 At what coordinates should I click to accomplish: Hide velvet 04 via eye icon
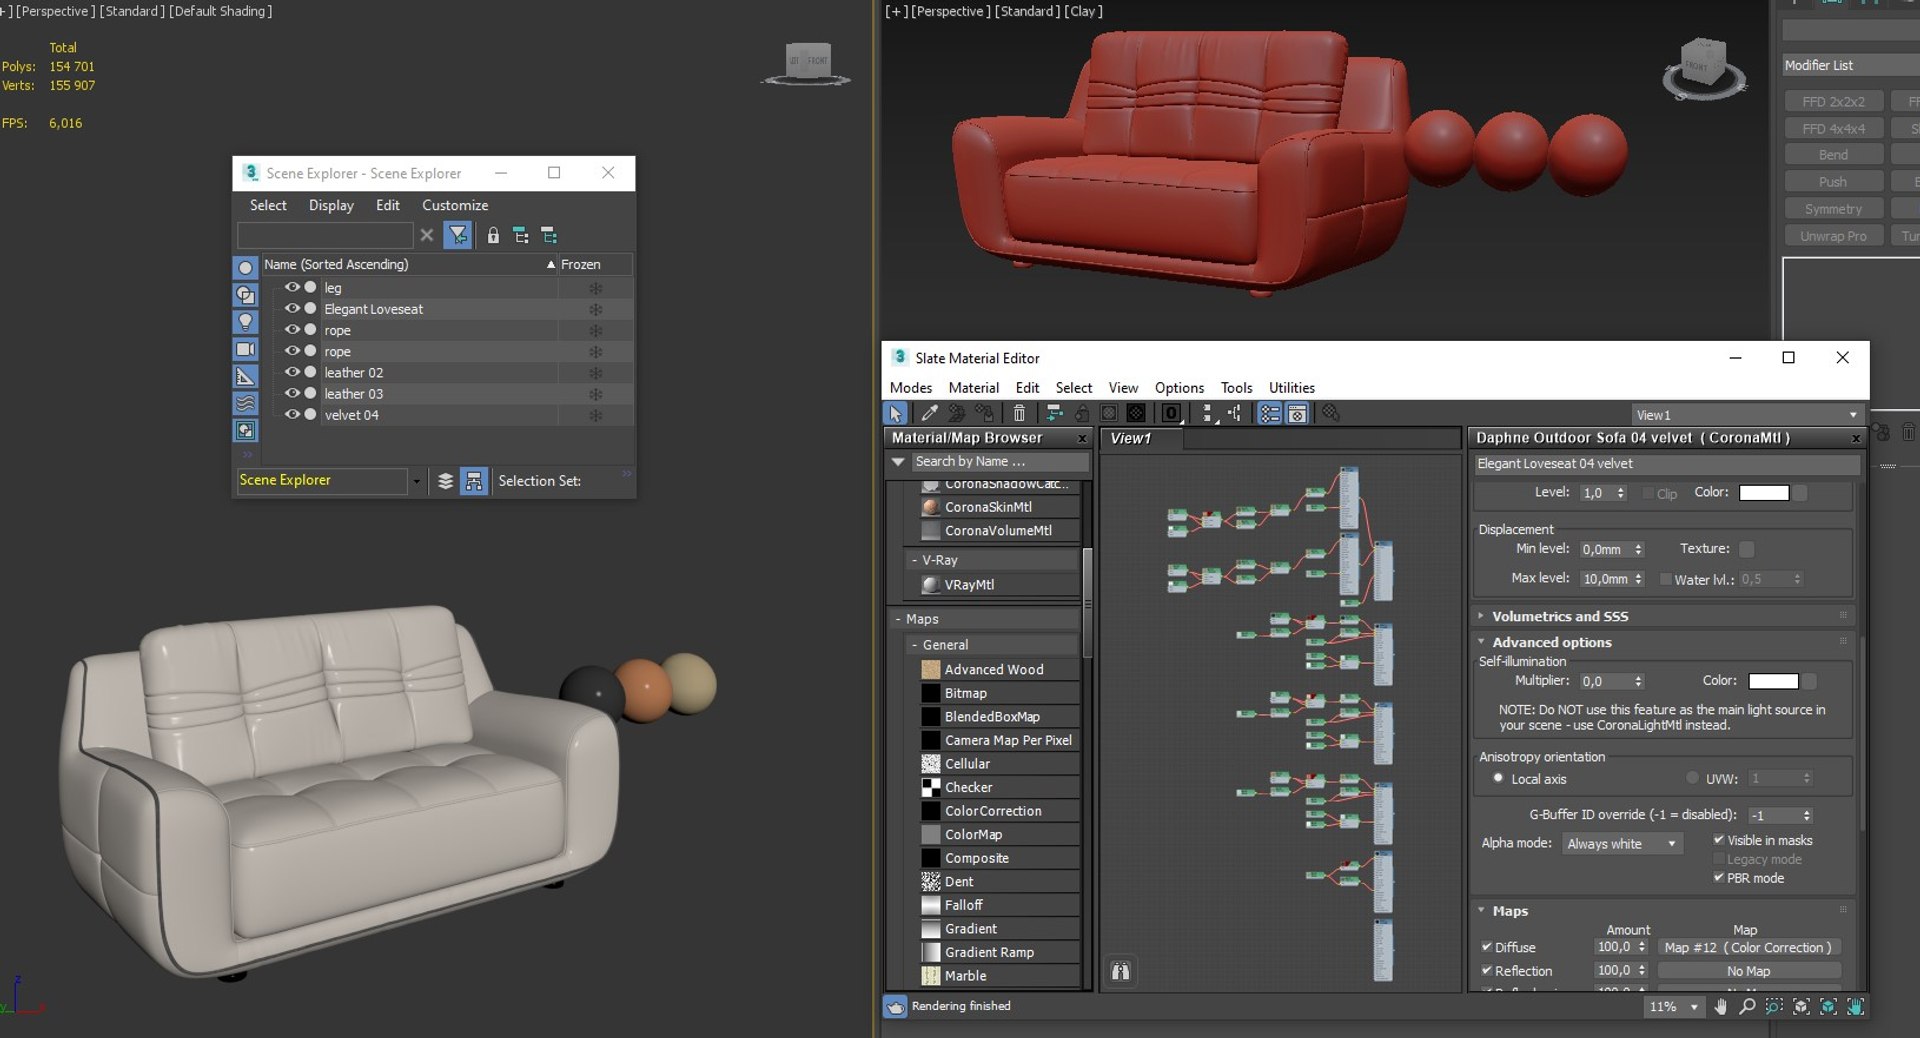[292, 414]
